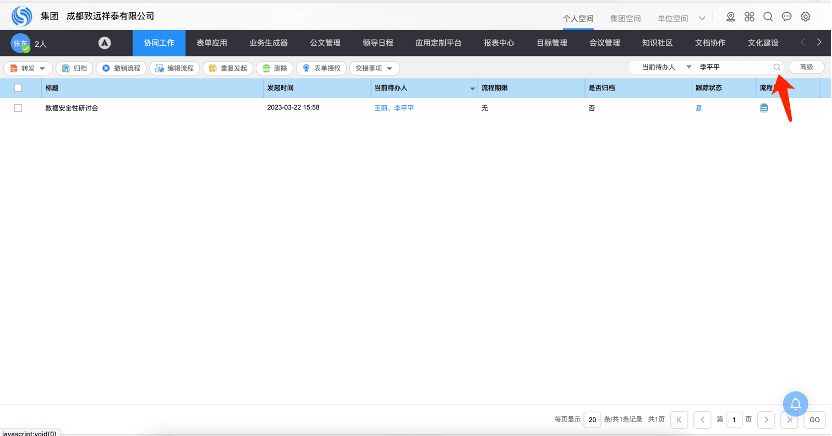Open the 数据安全性研讨会 title
This screenshot has width=832, height=436.
click(x=72, y=108)
